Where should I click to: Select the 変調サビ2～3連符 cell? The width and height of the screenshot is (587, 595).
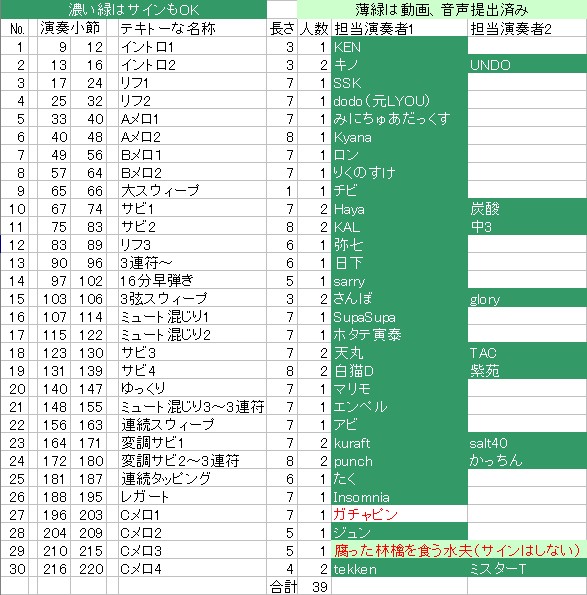192,461
